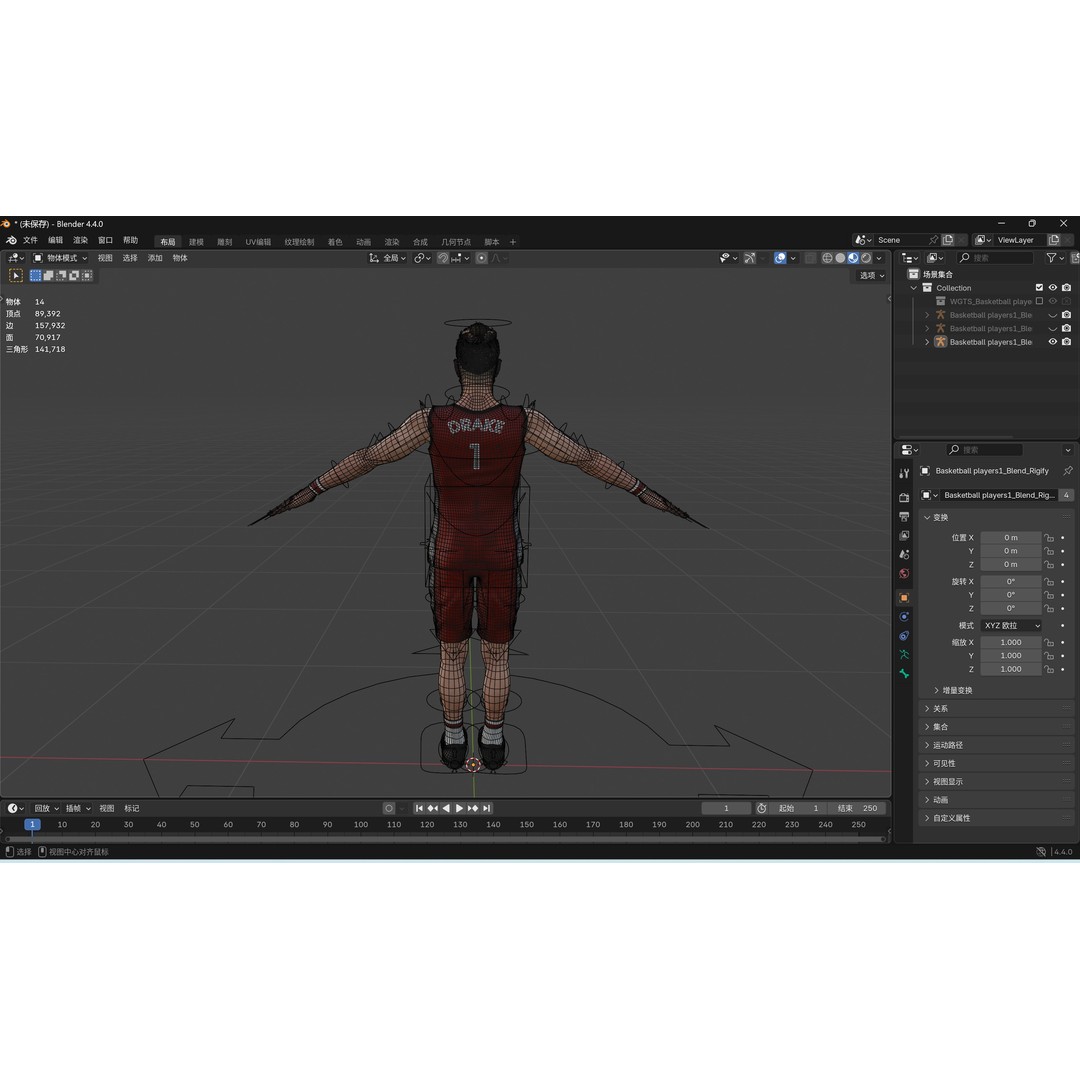Image resolution: width=1080 pixels, height=1080 pixels.
Task: Open the Render menu in top bar
Action: tap(81, 240)
